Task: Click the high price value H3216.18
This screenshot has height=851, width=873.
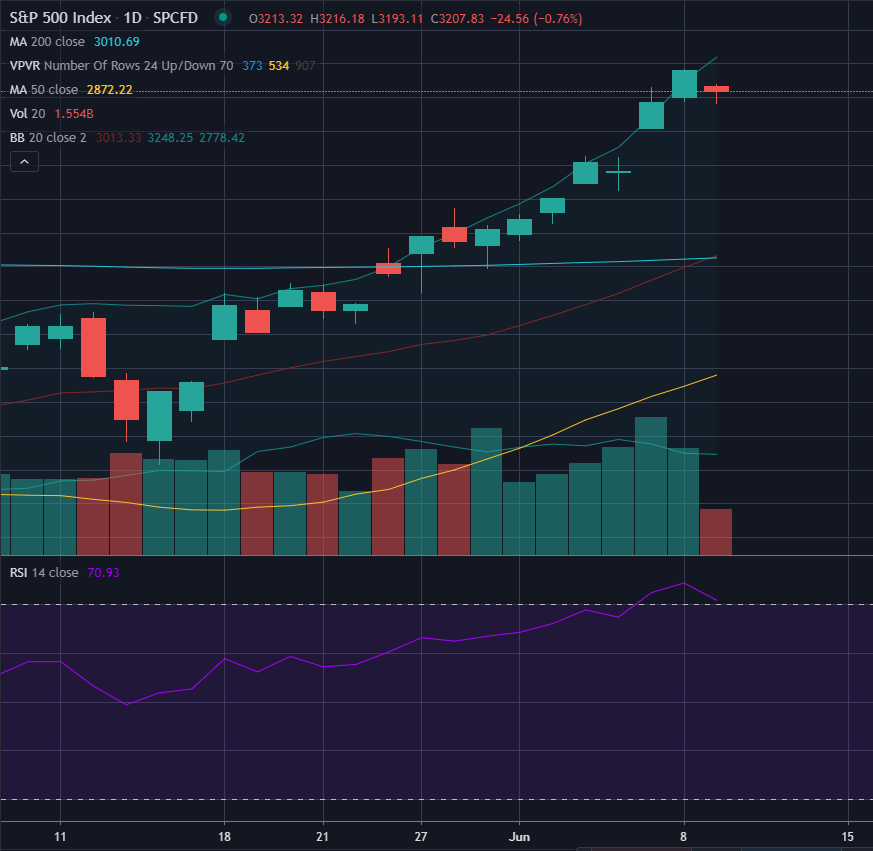Action: [337, 18]
